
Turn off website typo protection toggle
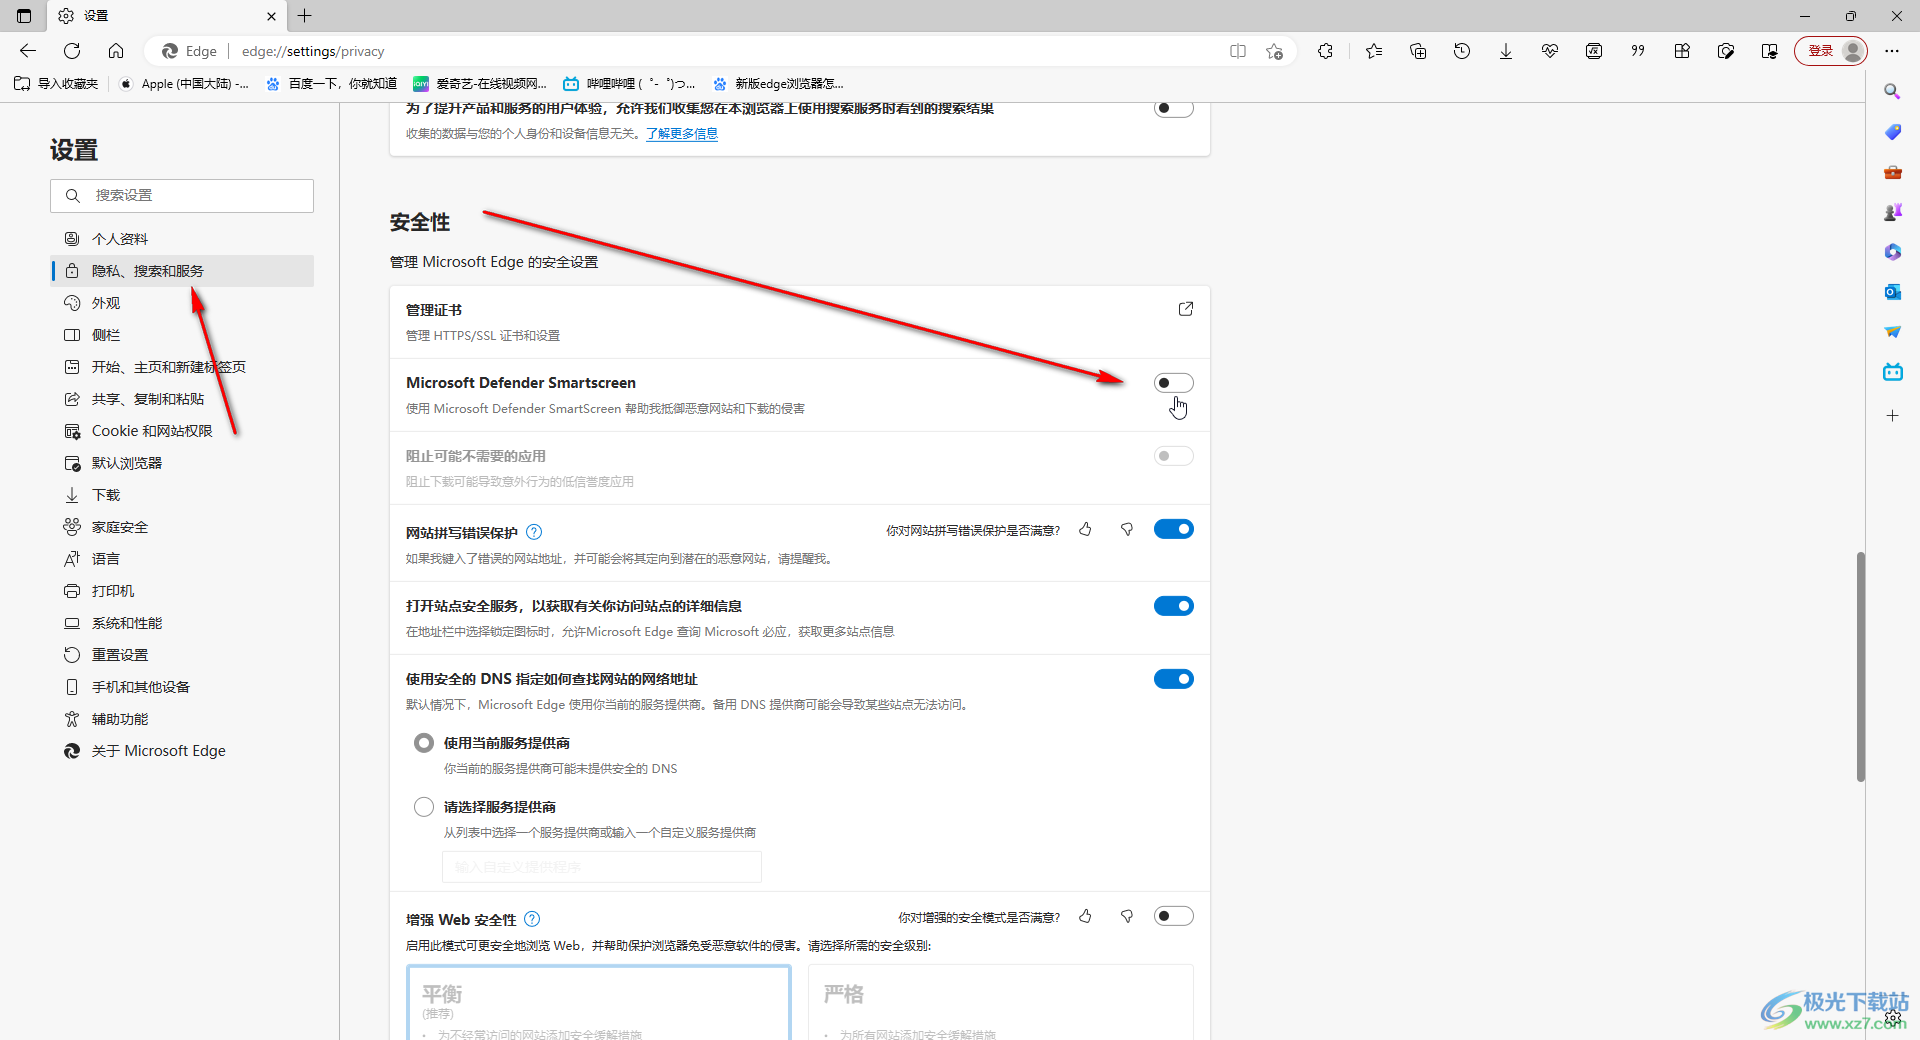tap(1173, 529)
